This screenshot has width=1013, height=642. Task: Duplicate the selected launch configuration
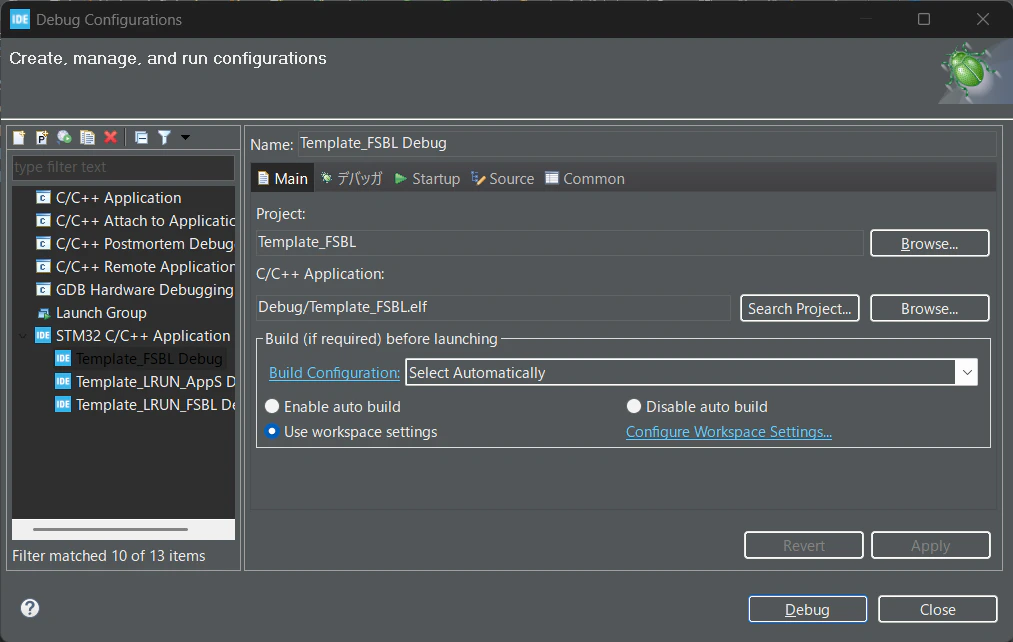[x=87, y=138]
